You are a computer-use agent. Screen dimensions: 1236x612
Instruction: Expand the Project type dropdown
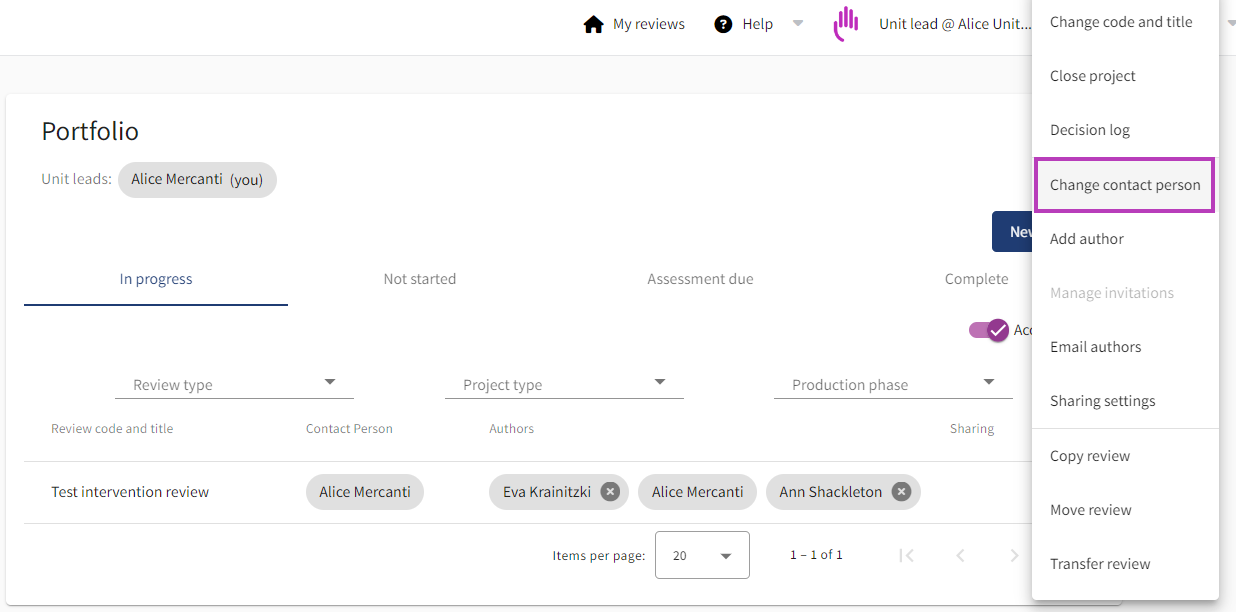pyautogui.click(x=659, y=382)
